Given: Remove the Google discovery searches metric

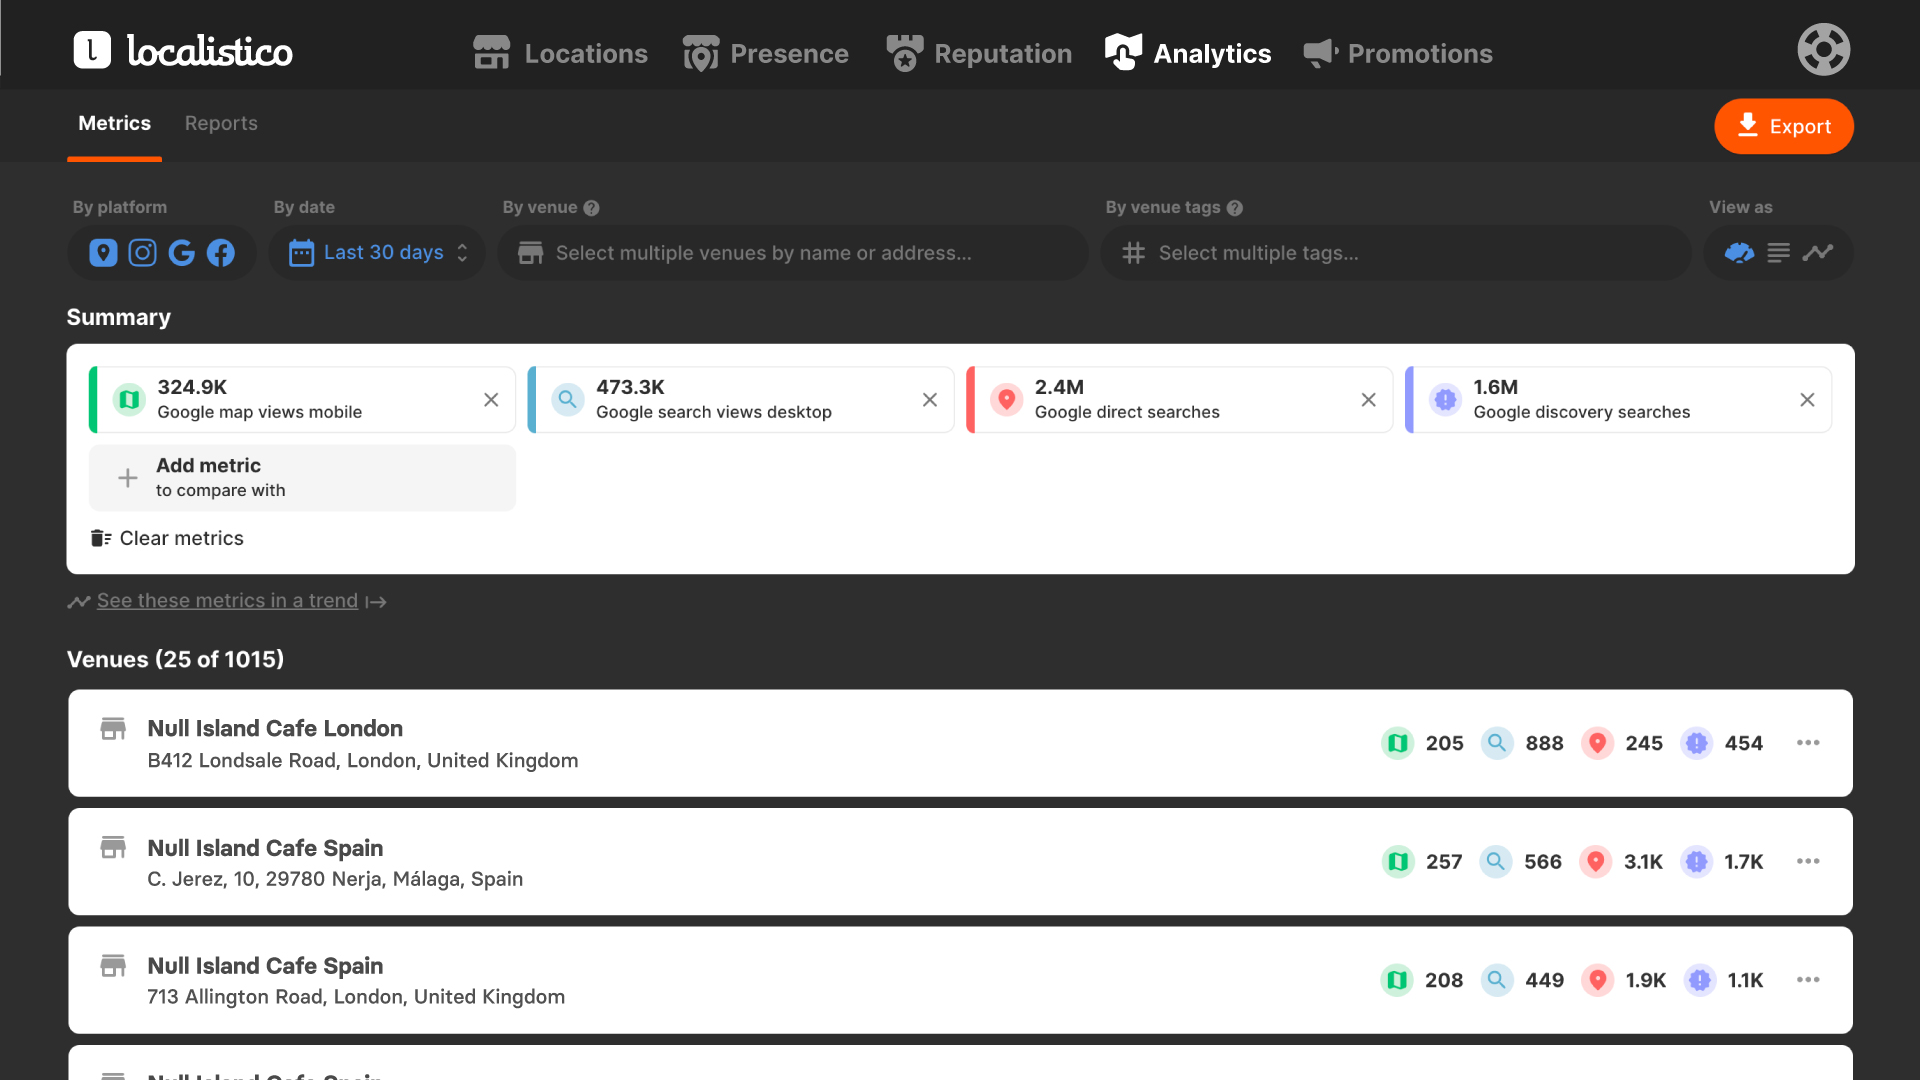Looking at the screenshot, I should [x=1807, y=400].
